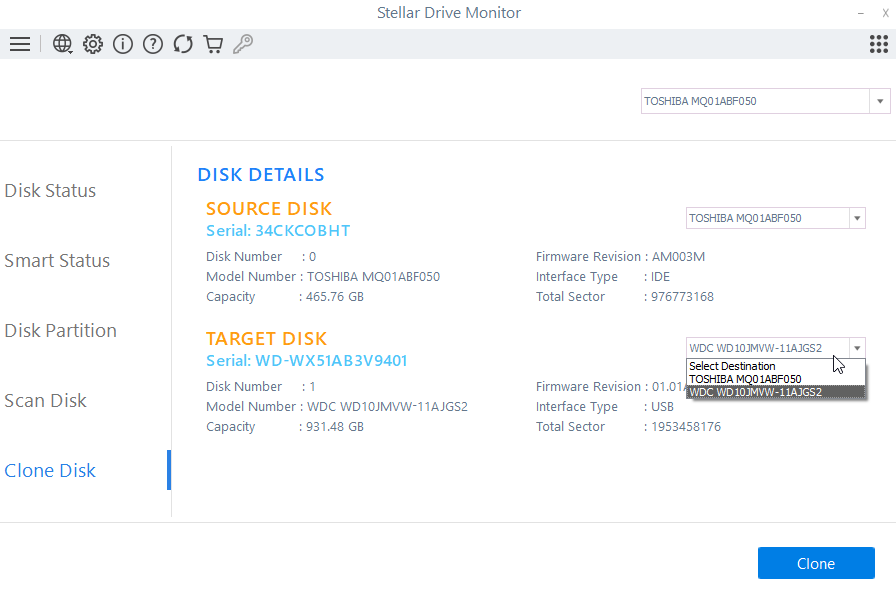896x591 pixels.
Task: Click target total sector 1953458176
Action: 686,426
